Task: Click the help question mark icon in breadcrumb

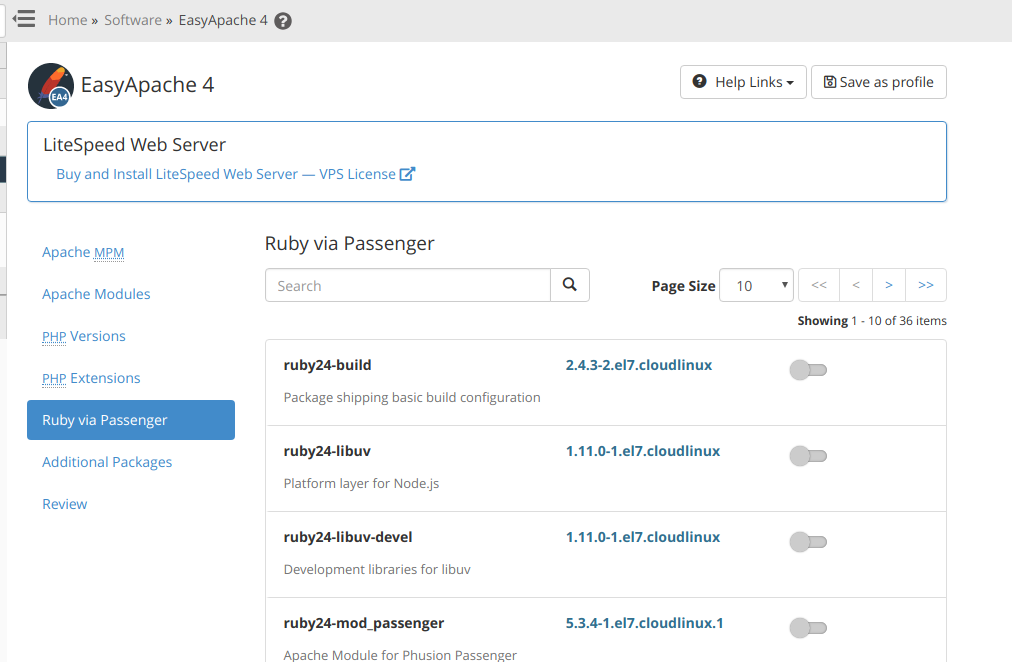Action: click(x=283, y=21)
